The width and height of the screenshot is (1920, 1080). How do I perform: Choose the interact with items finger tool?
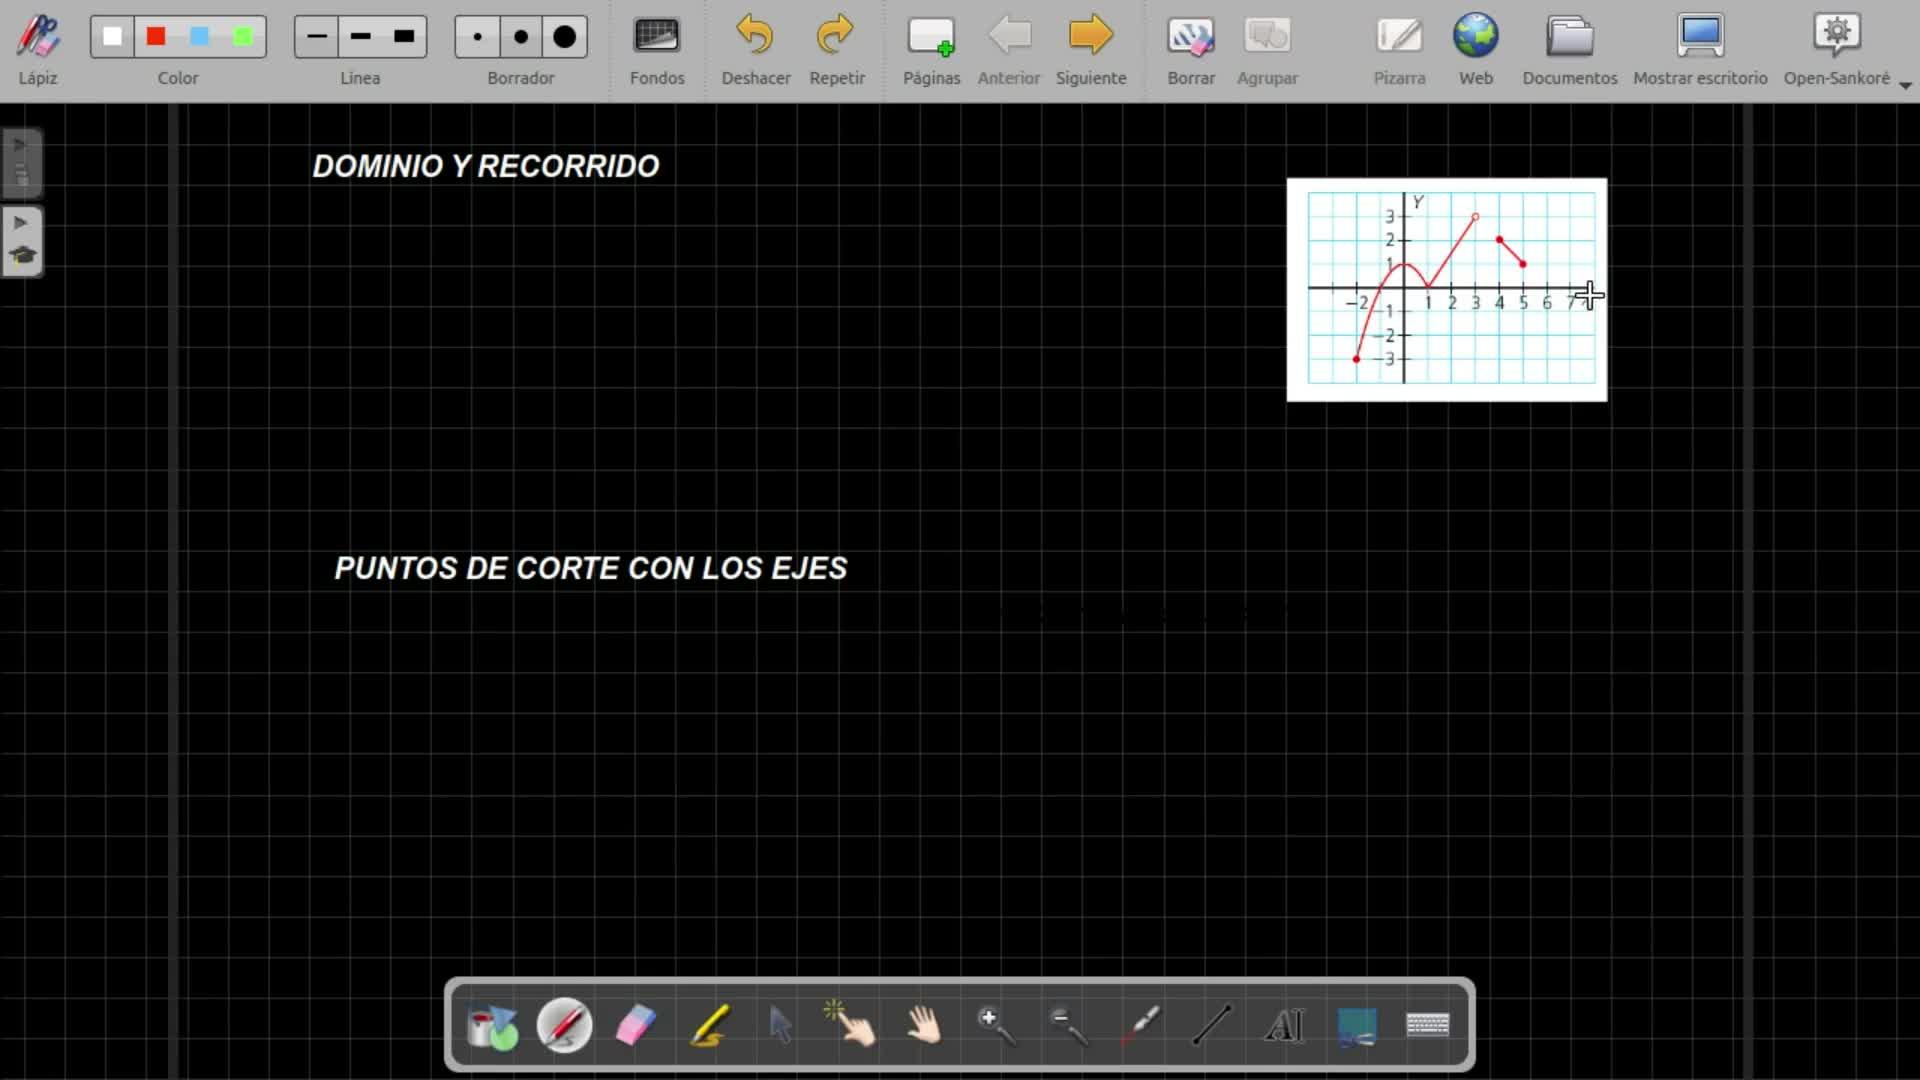tap(851, 1025)
